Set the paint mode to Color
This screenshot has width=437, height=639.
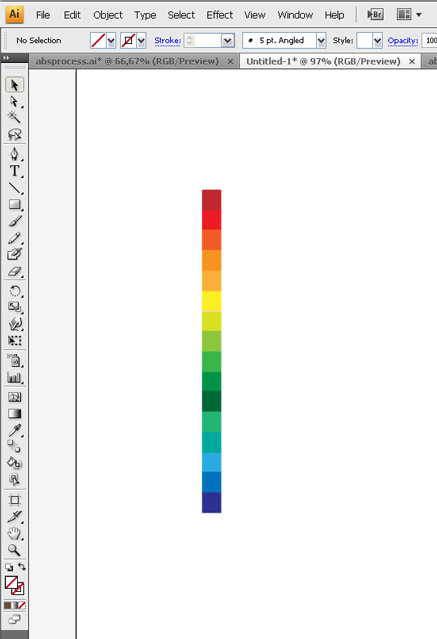pyautogui.click(x=7, y=606)
